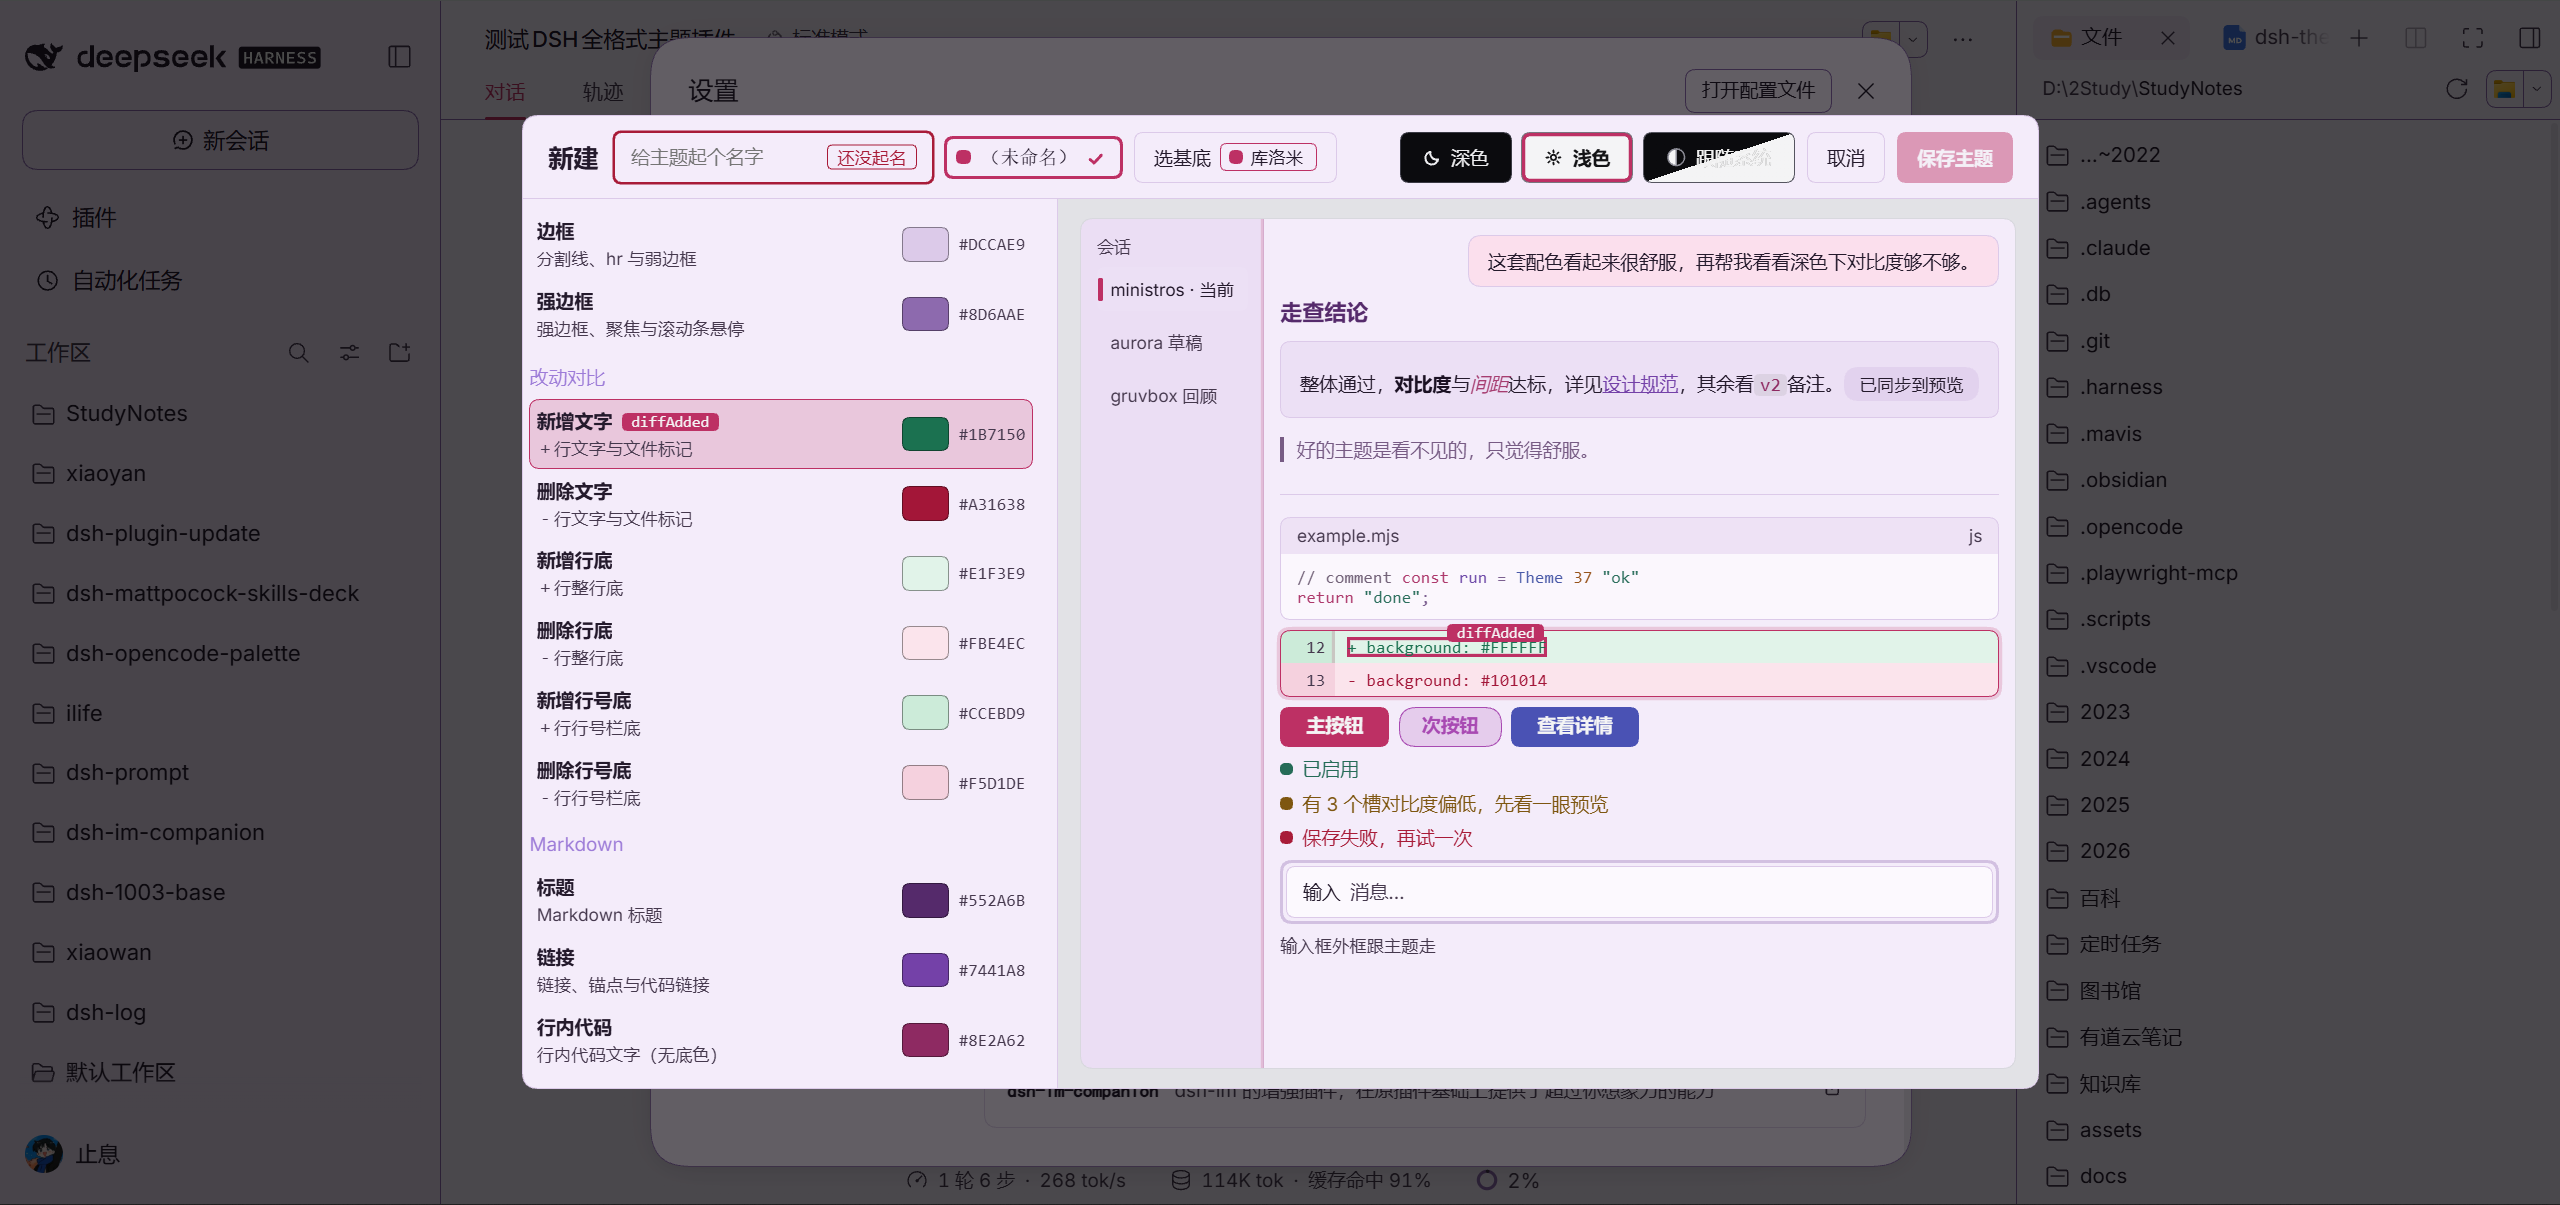Refresh the file tree in right panel

pos(2457,88)
